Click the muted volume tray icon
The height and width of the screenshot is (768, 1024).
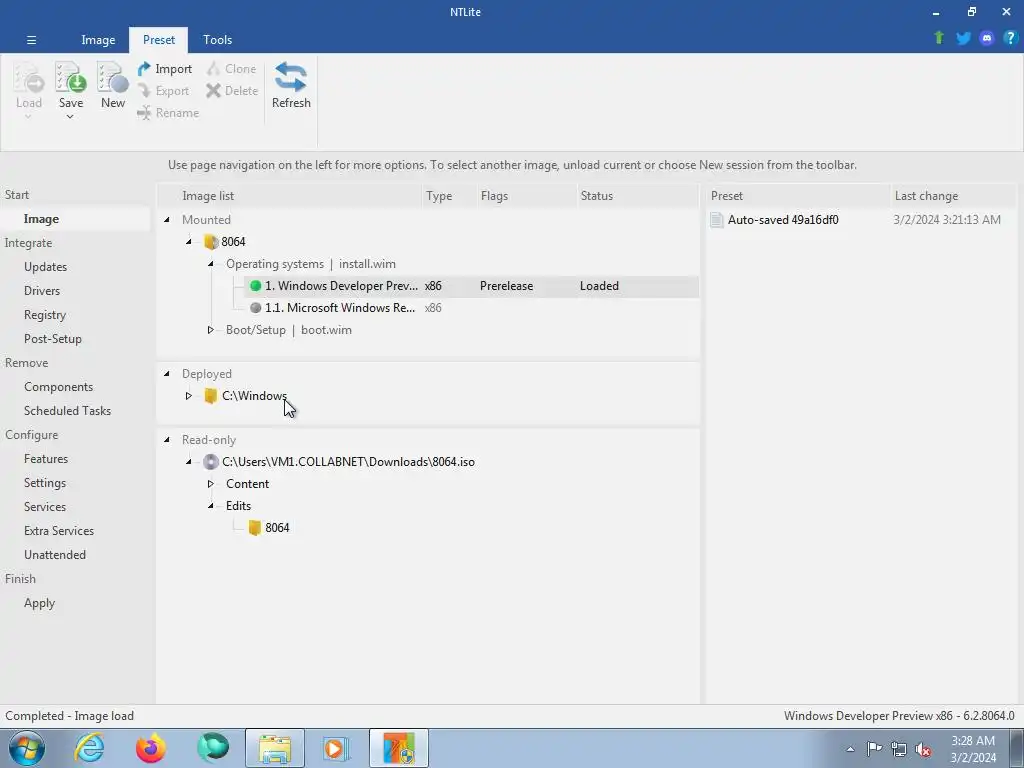click(x=923, y=749)
